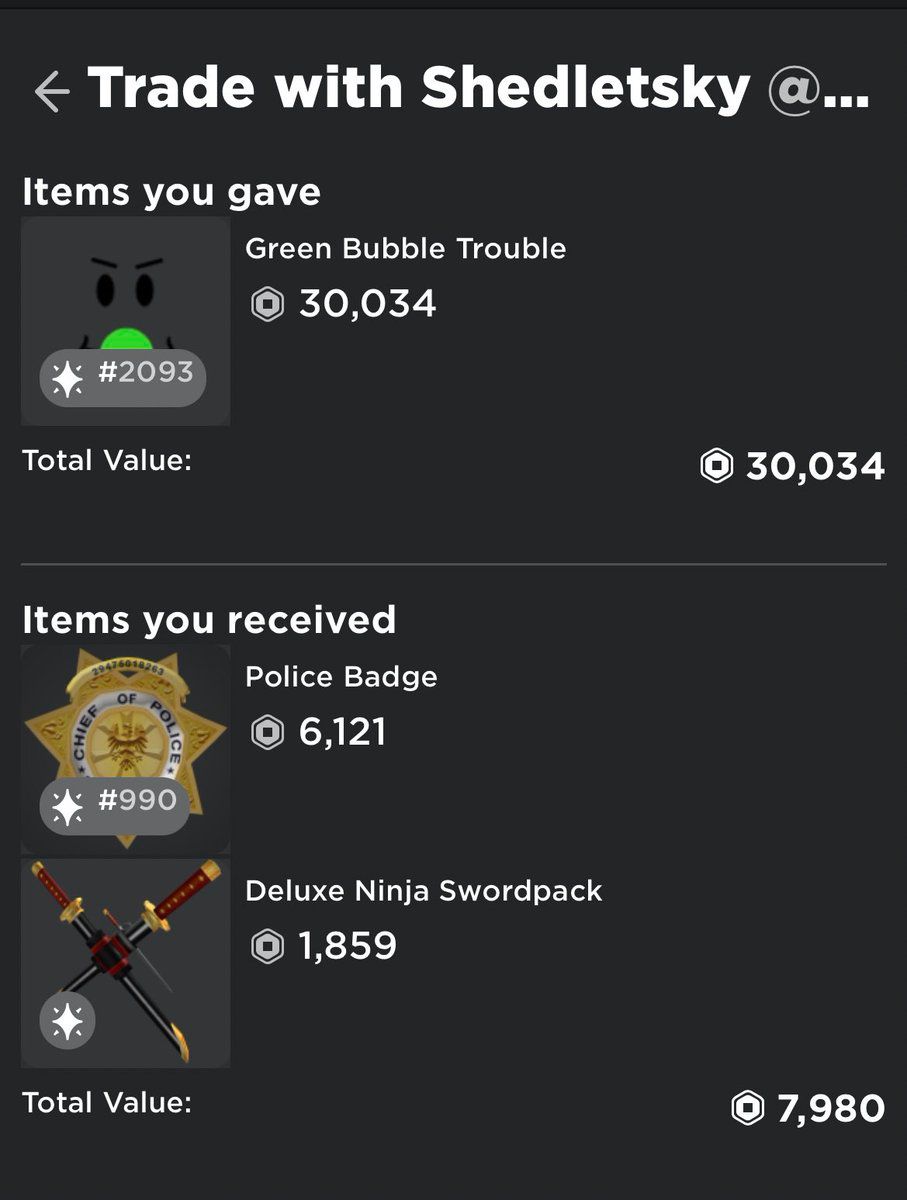Click the Robux icon beside 6,121

pos(267,733)
